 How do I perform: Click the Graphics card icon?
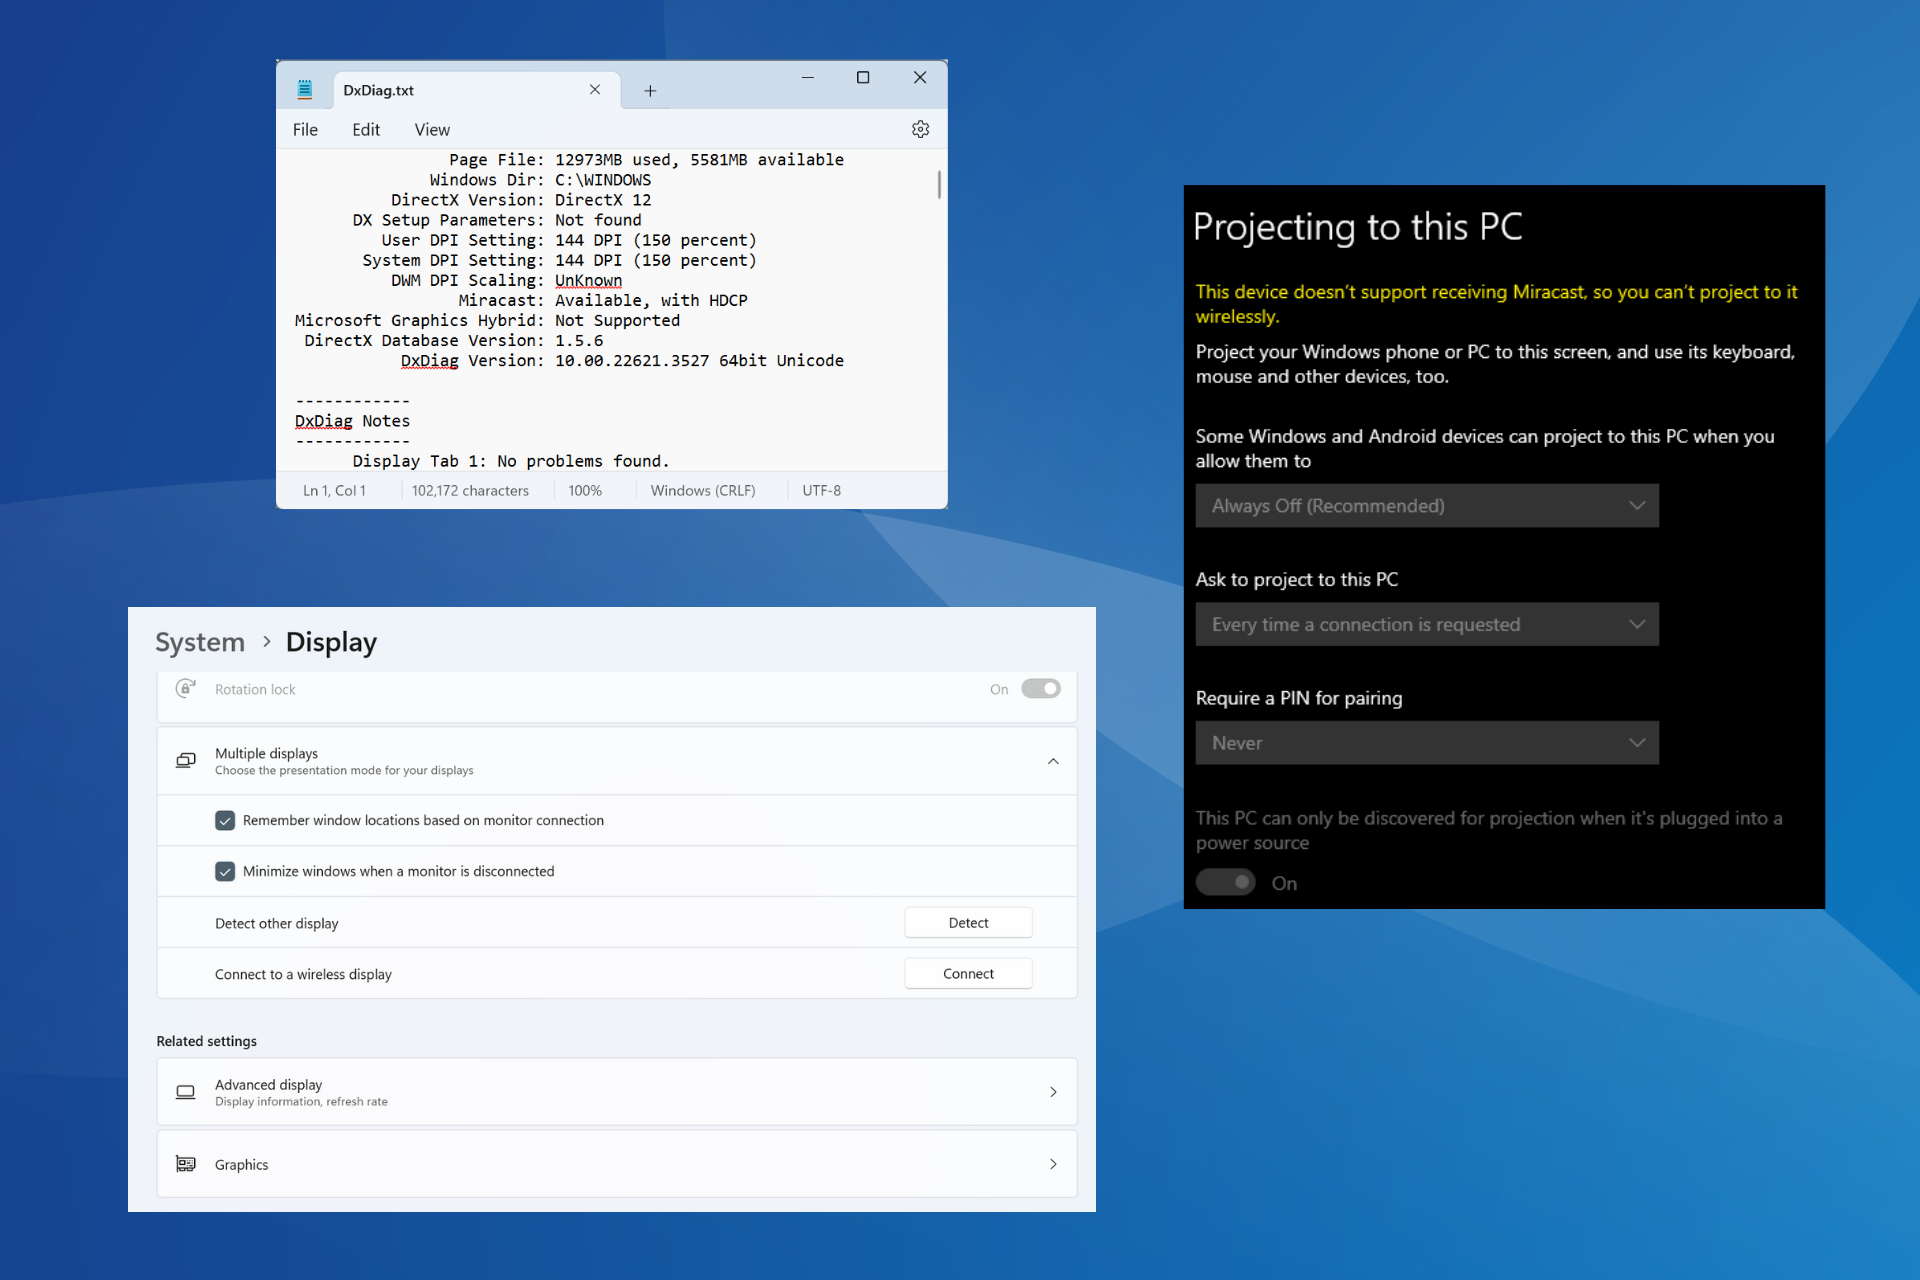[x=186, y=1164]
